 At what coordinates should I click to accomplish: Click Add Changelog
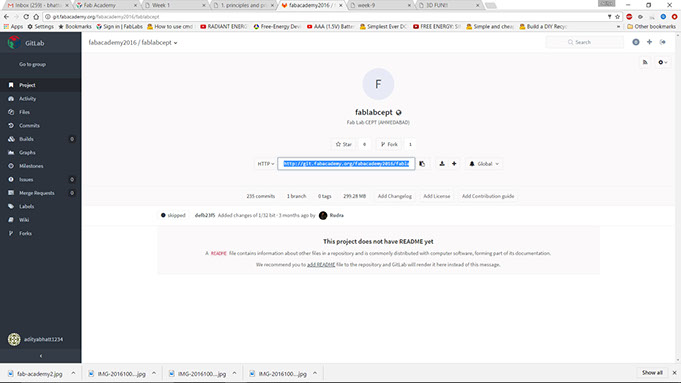[x=395, y=196]
